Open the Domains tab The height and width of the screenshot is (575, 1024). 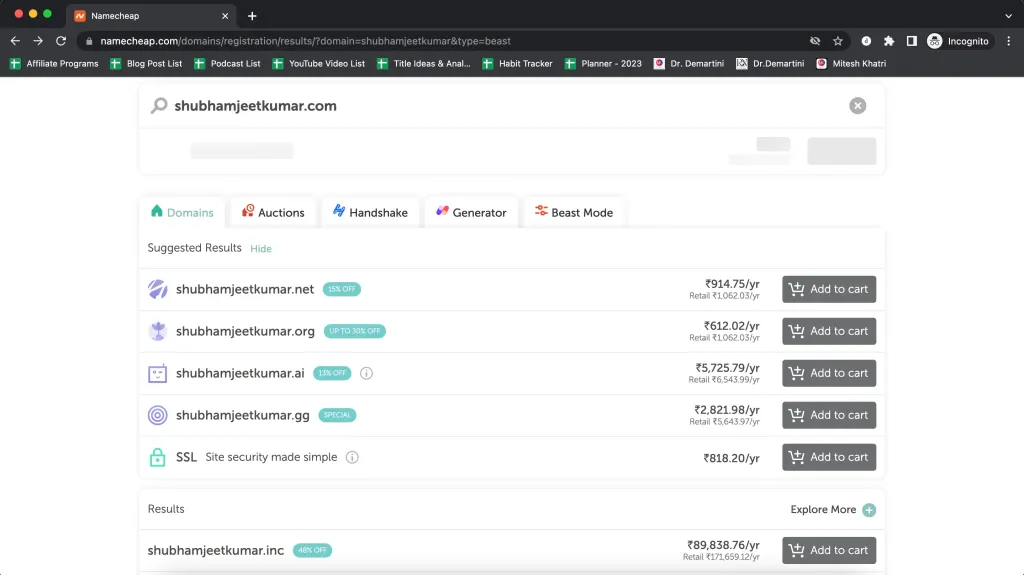[x=182, y=212]
